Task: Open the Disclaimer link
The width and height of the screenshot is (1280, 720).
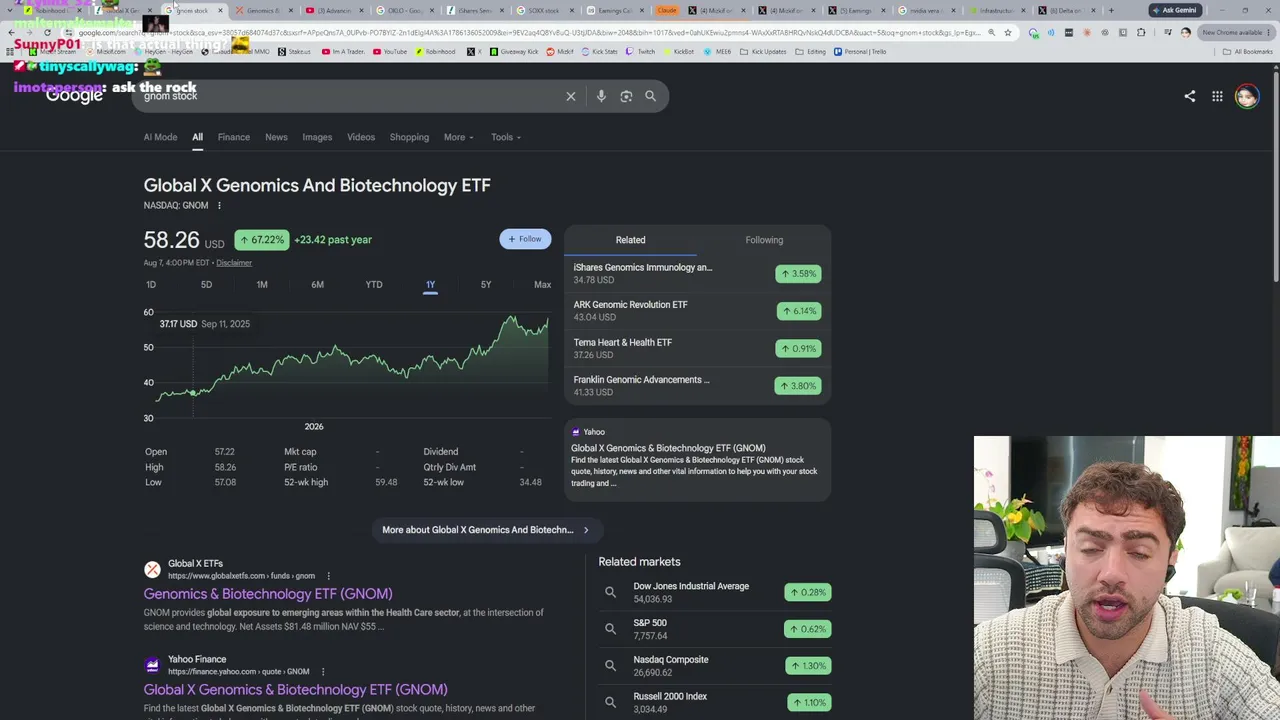Action: pos(234,263)
